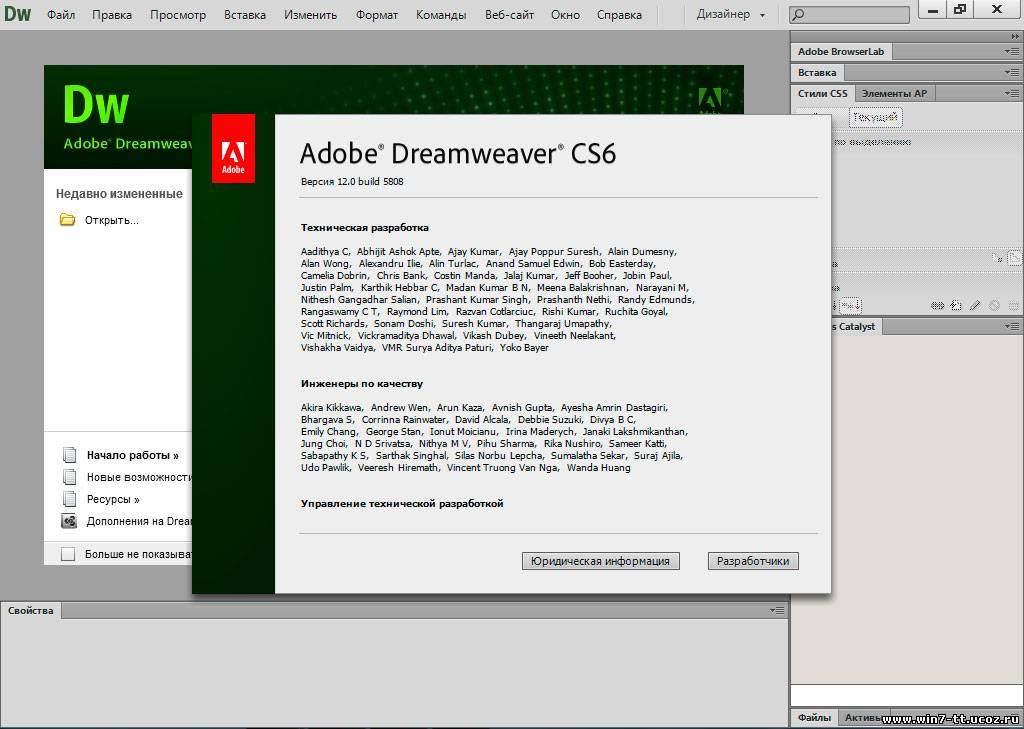This screenshot has height=729, width=1024.
Task: Click the rule info icon left of the cascade icon
Action: (x=997, y=259)
